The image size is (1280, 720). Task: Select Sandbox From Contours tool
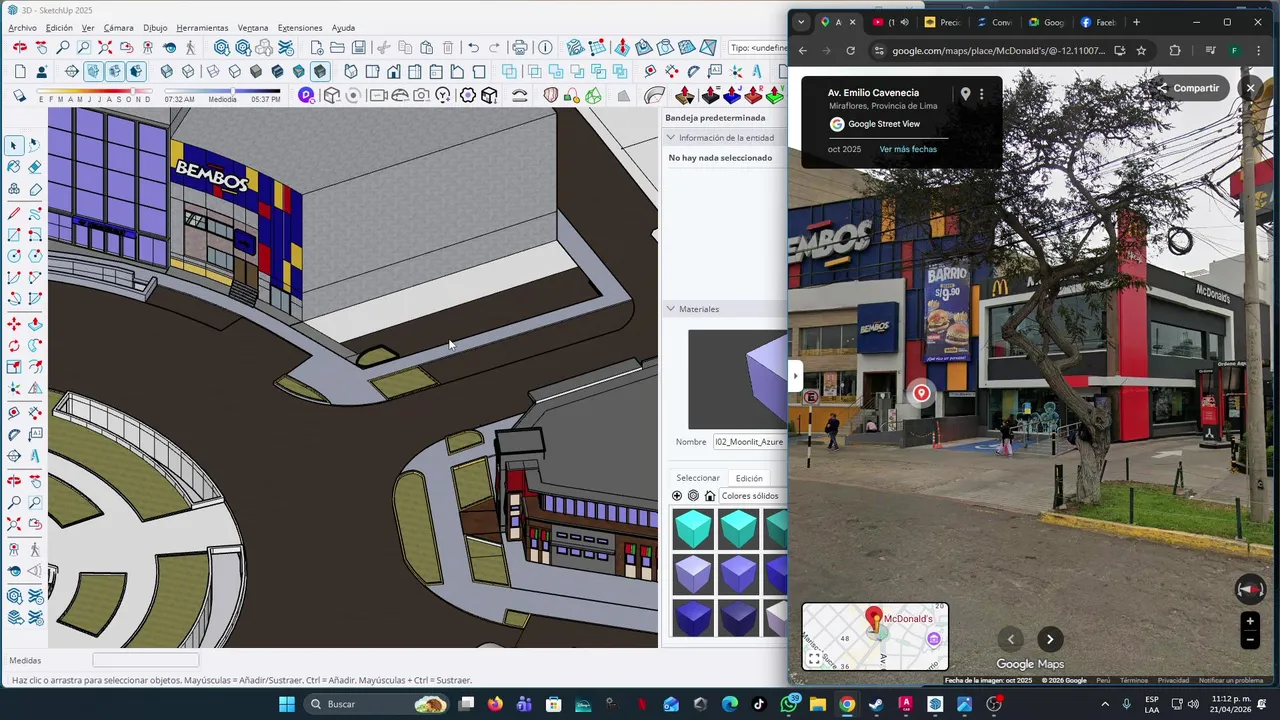point(575,47)
